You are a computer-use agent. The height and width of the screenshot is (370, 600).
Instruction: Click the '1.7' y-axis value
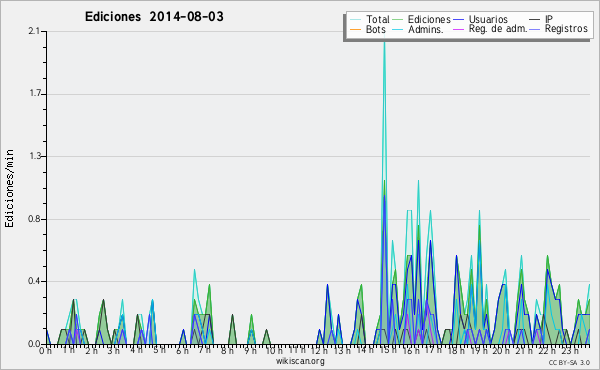coord(34,94)
